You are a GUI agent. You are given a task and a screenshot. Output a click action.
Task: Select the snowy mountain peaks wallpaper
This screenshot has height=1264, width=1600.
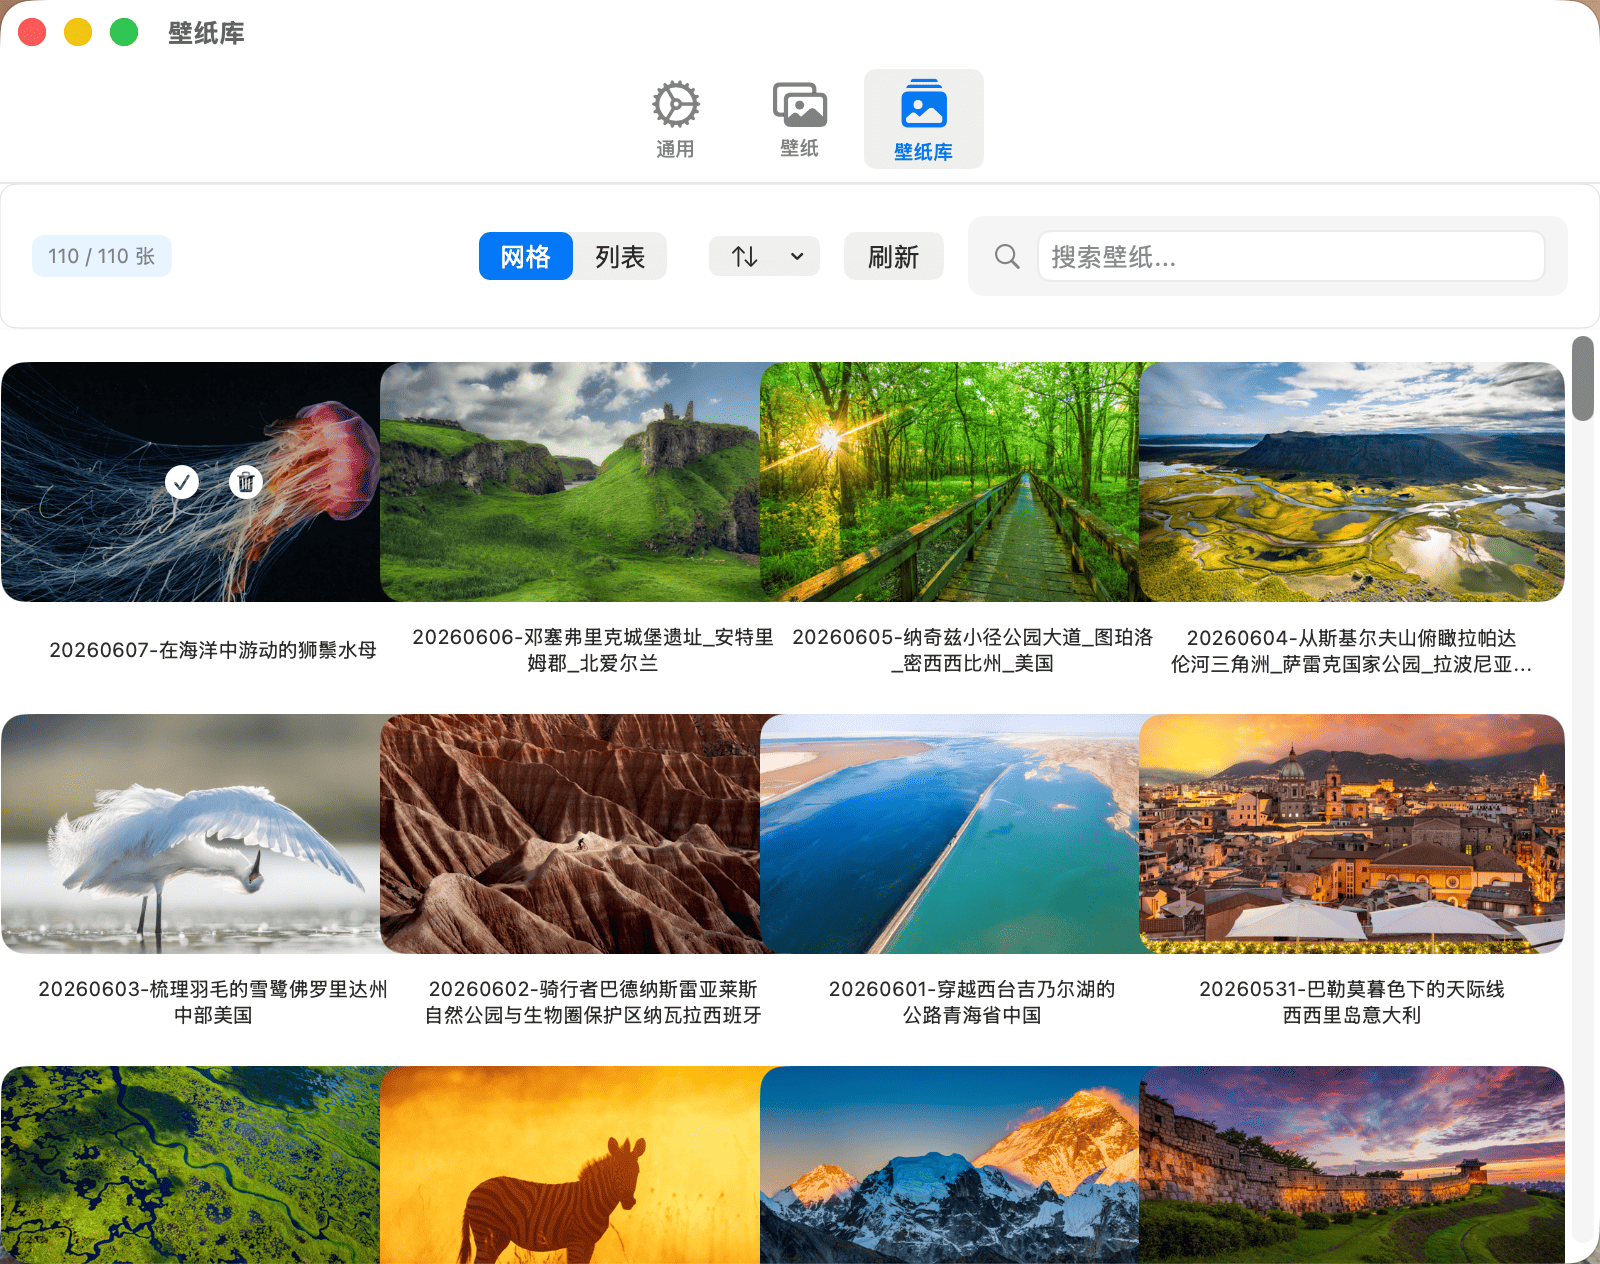(949, 1164)
